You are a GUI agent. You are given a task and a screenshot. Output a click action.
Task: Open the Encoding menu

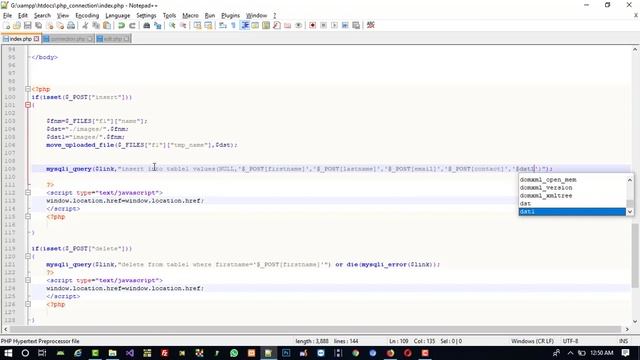coord(87,16)
